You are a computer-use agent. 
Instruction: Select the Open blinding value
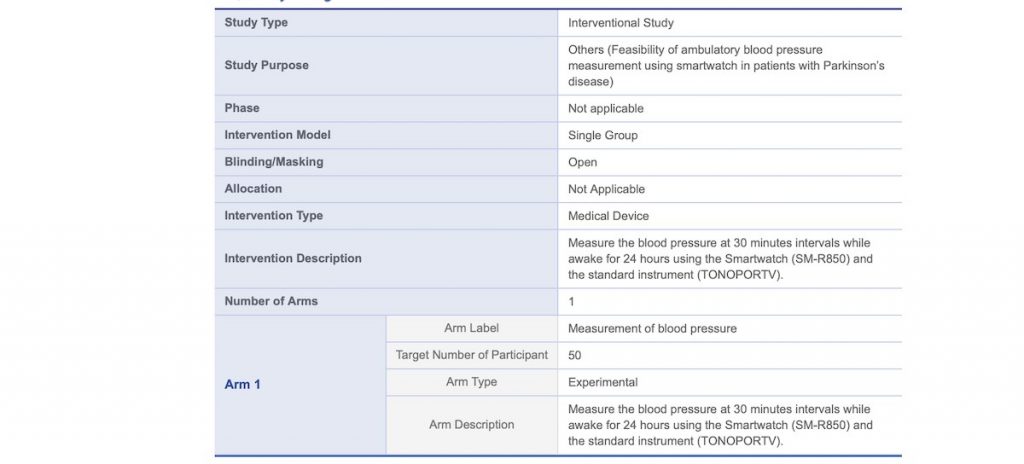tap(582, 162)
